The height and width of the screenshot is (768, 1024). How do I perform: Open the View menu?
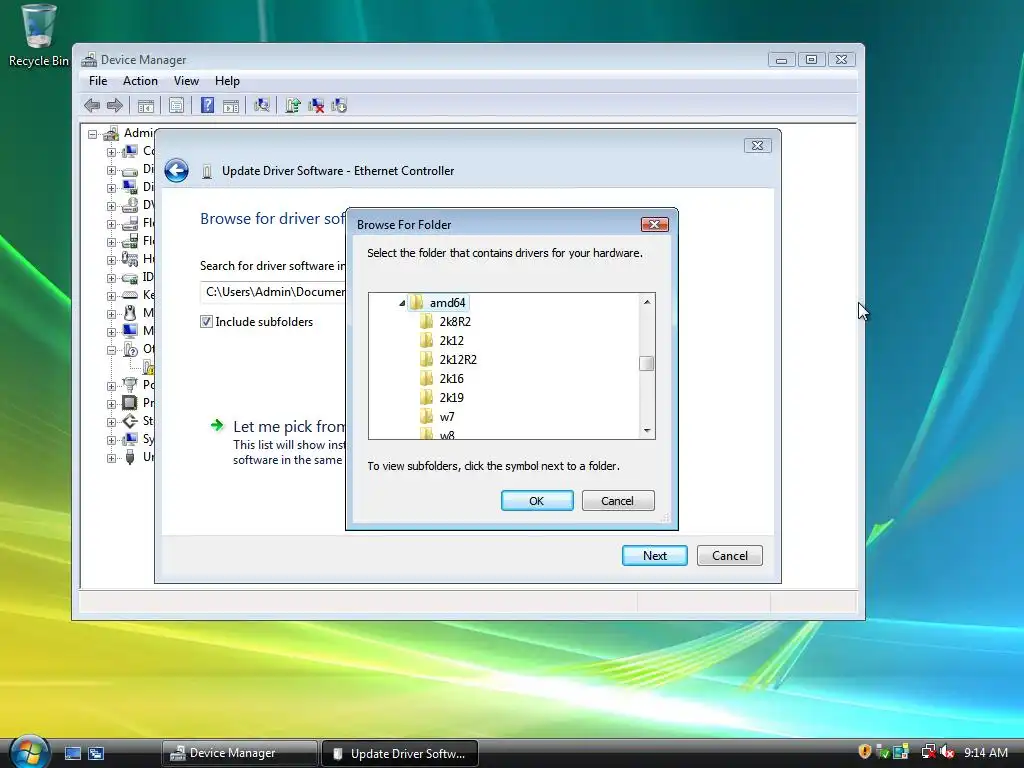point(186,81)
